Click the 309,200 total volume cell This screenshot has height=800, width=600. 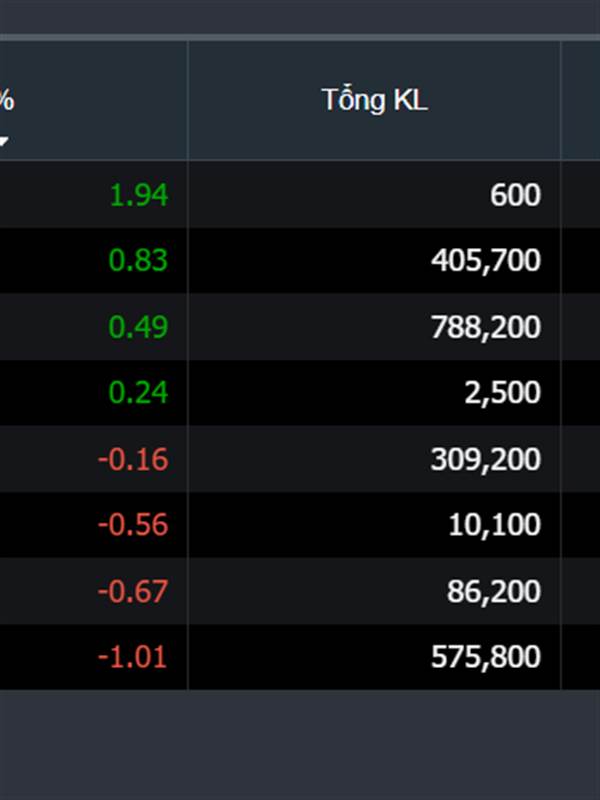point(374,459)
